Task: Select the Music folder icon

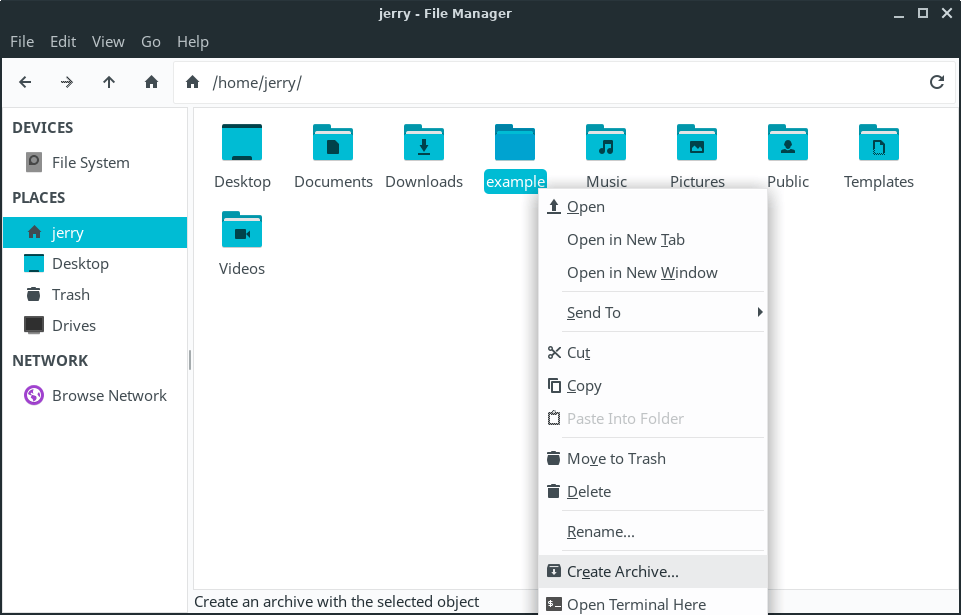Action: coord(606,144)
